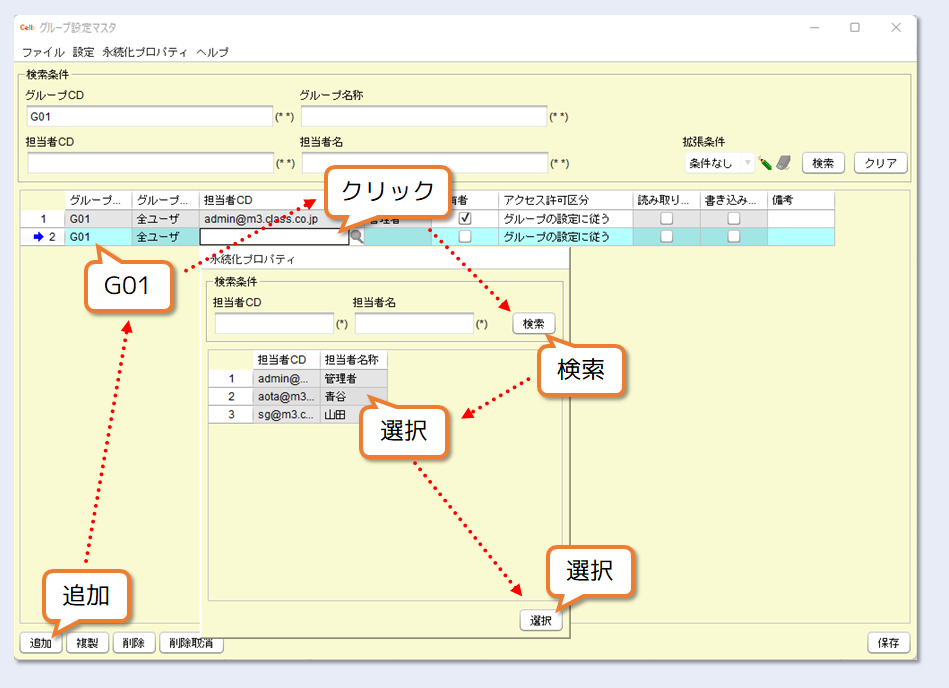
Task: Select the sg@m3.c... row in popup list
Action: 298,414
